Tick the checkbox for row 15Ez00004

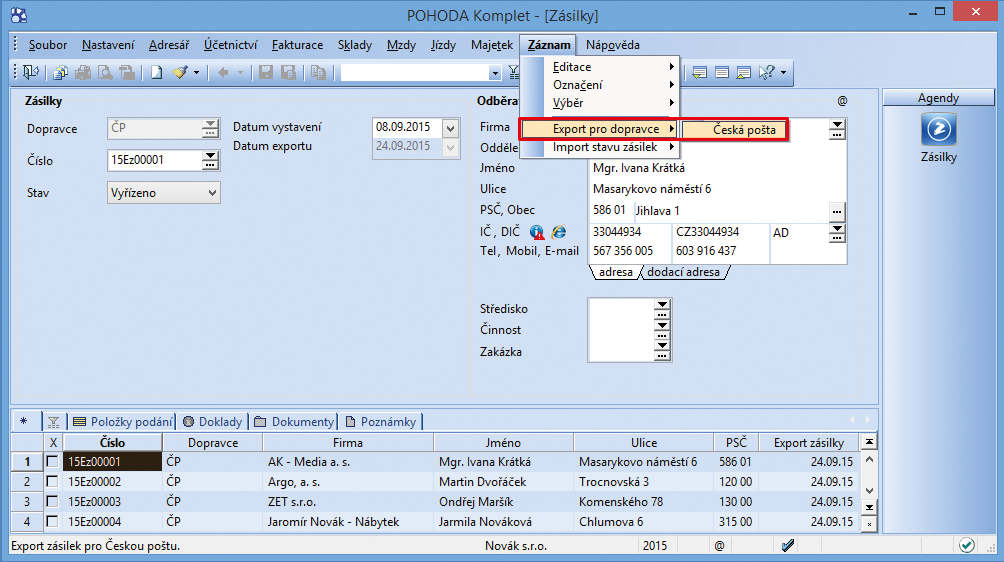tap(53, 521)
